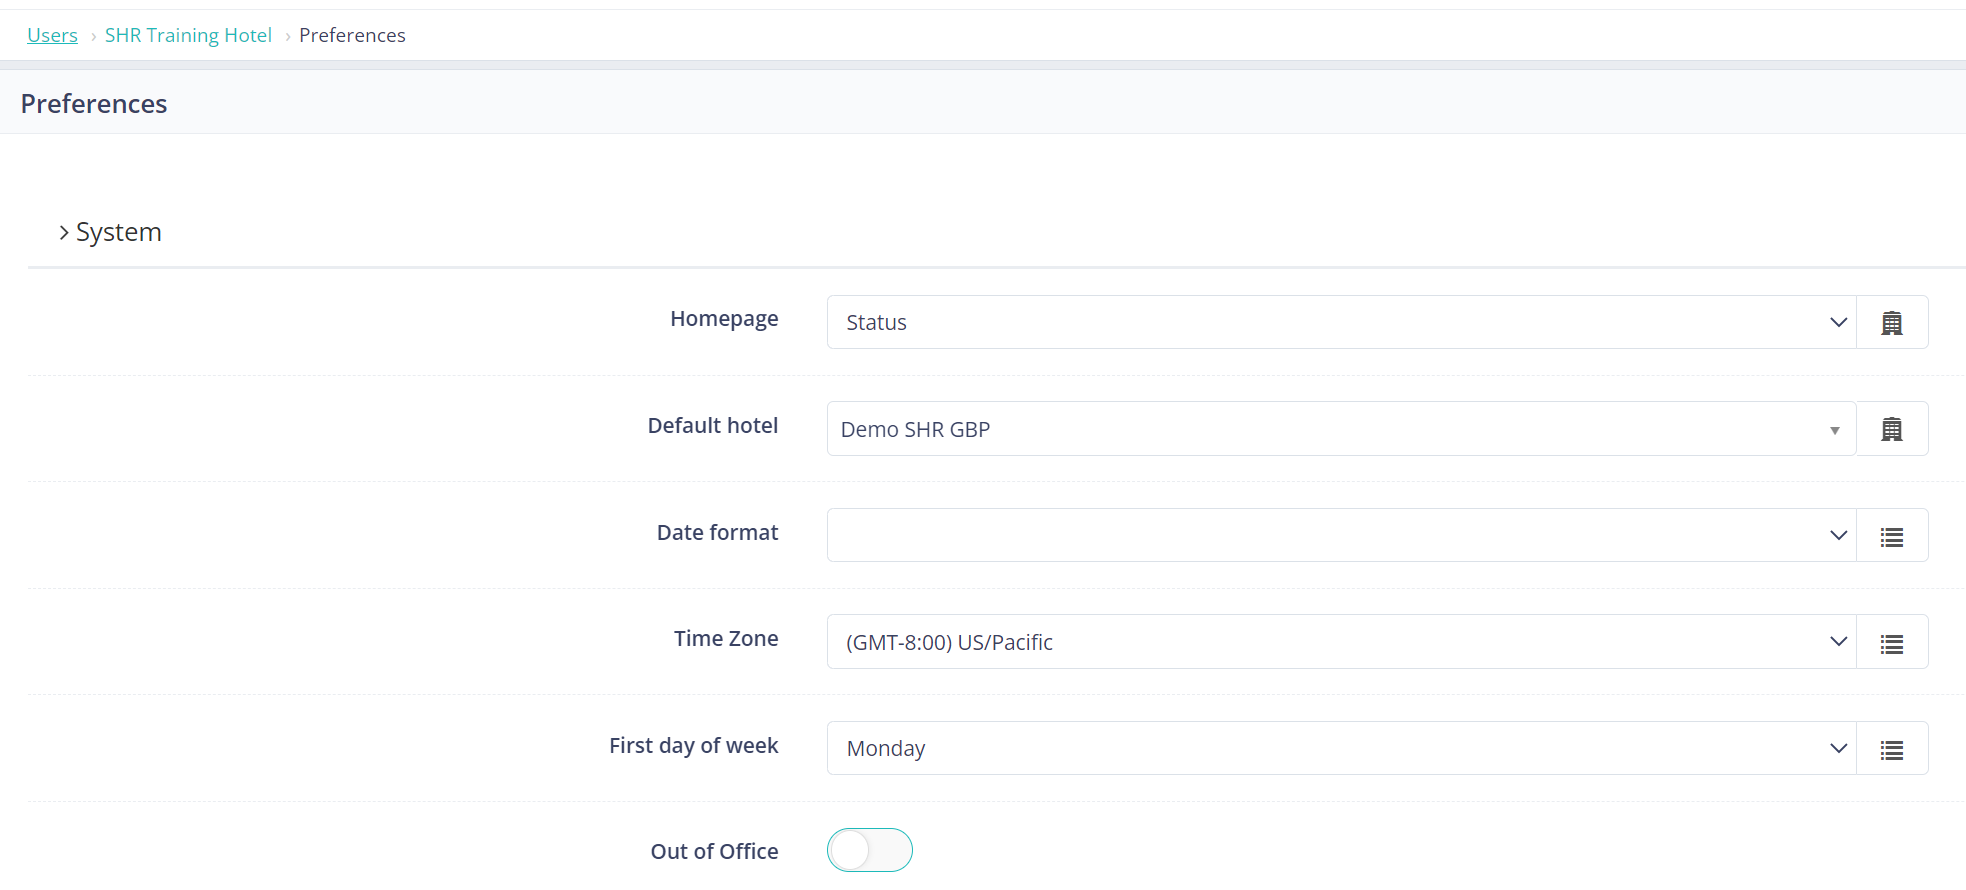This screenshot has height=890, width=1966.
Task: Toggle the Out of Office switch
Action: click(870, 850)
